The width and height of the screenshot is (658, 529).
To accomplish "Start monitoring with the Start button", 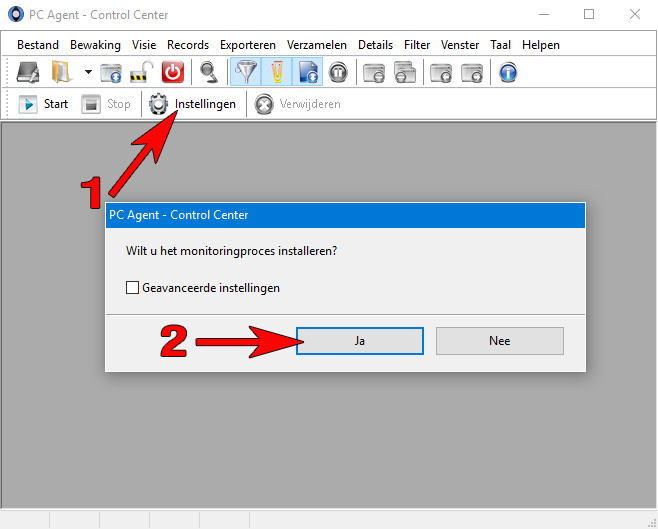I will 43,104.
